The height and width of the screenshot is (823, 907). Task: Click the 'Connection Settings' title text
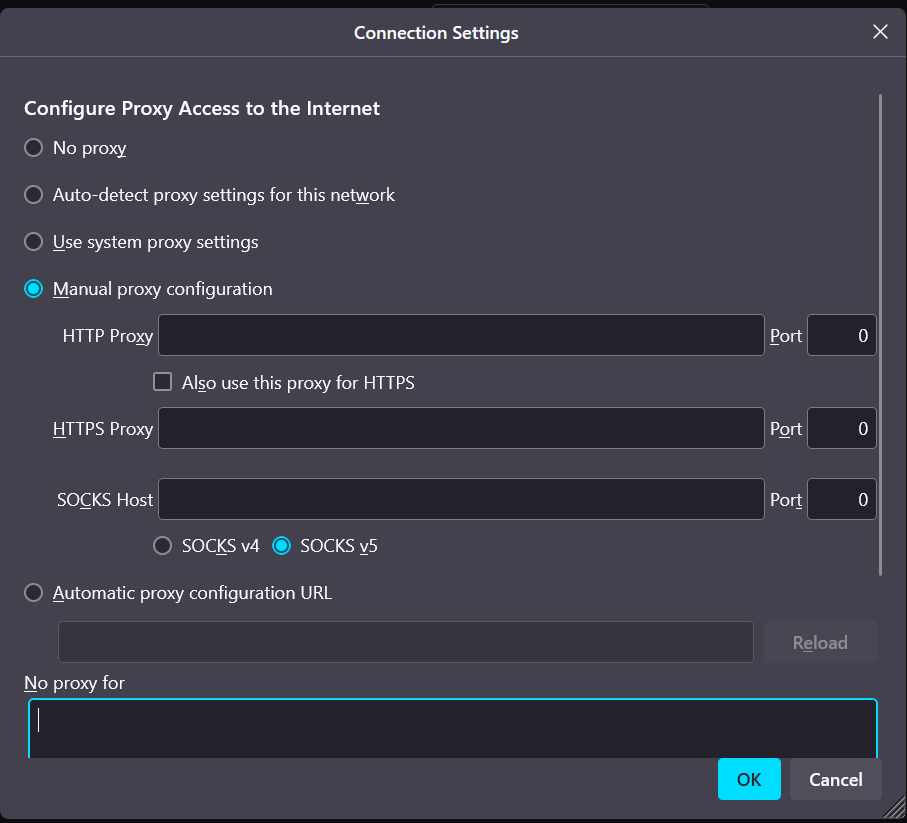point(436,33)
